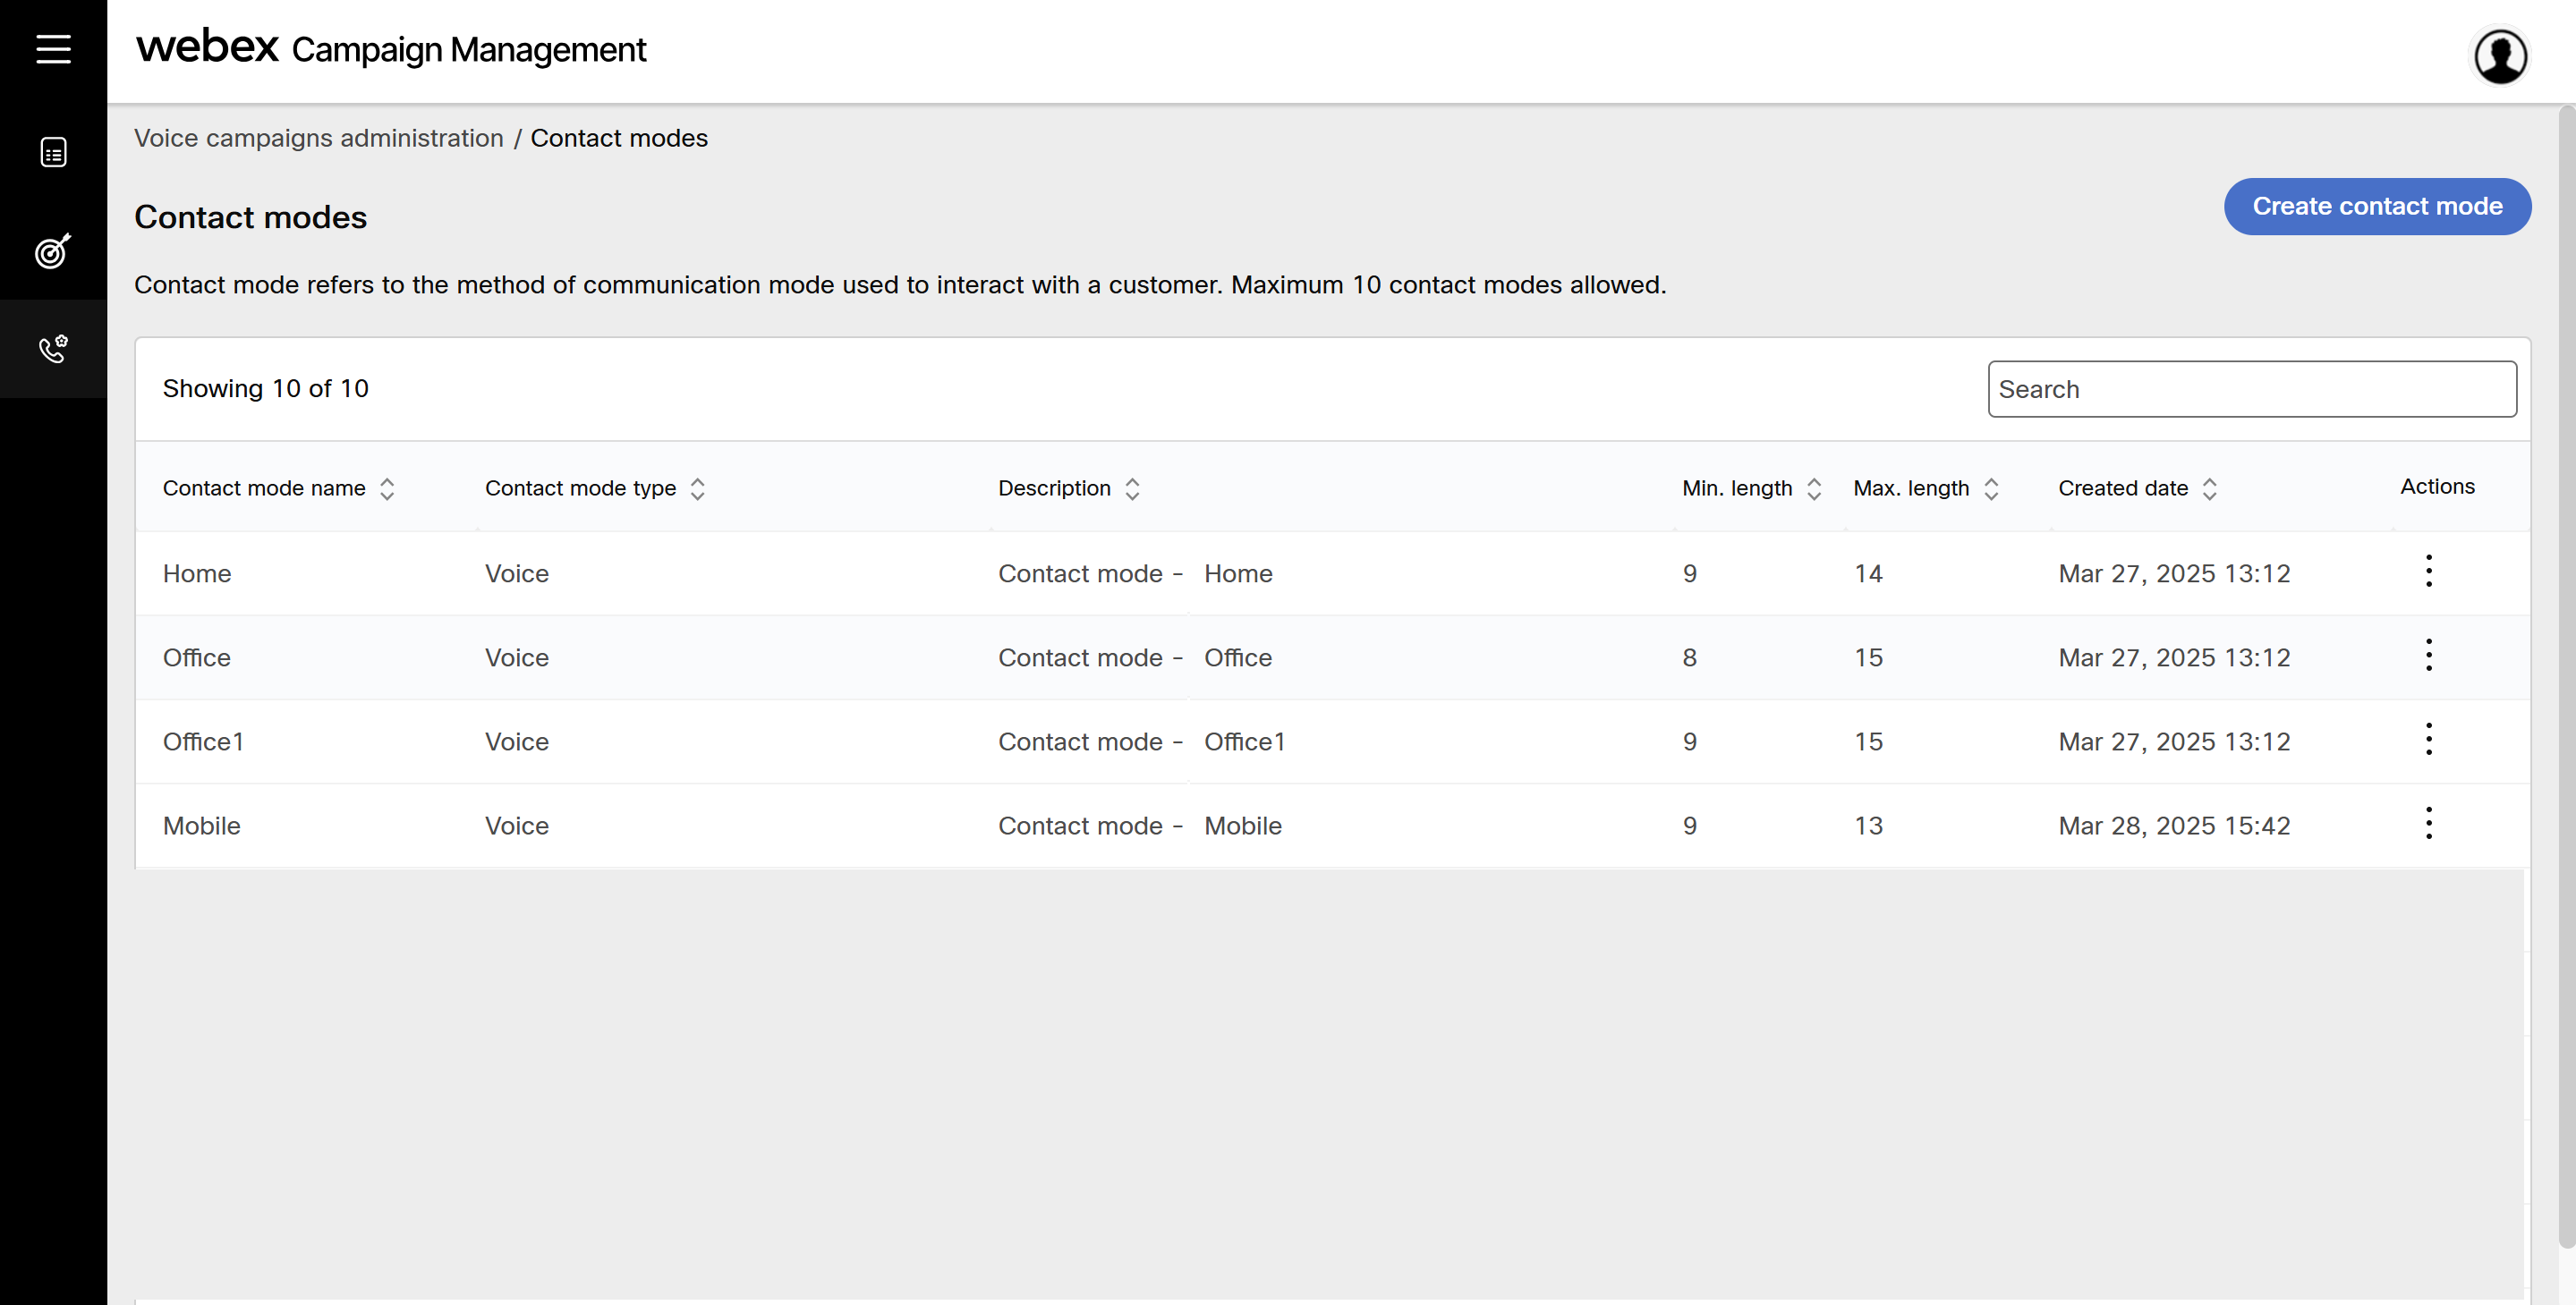Select the Home contact mode name
Viewport: 2576px width, 1305px height.
click(197, 574)
